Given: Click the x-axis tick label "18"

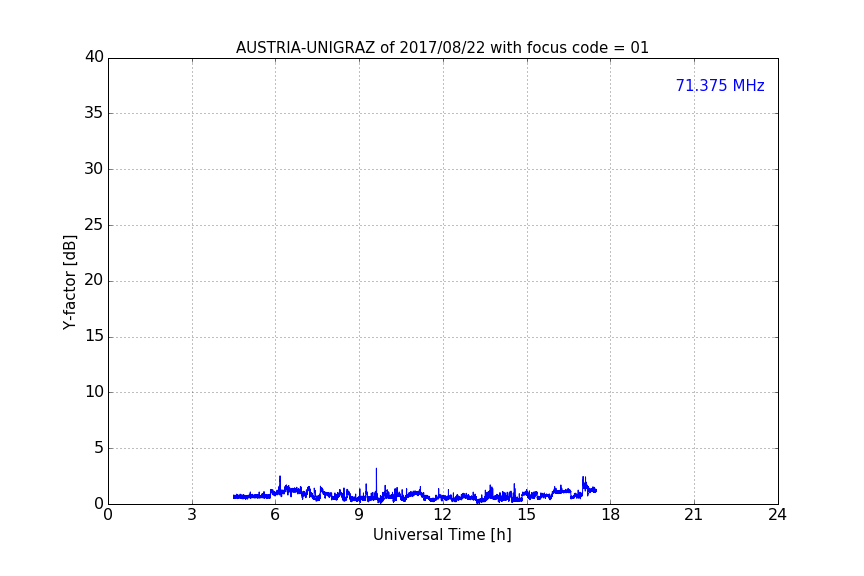Looking at the screenshot, I should point(611,515).
